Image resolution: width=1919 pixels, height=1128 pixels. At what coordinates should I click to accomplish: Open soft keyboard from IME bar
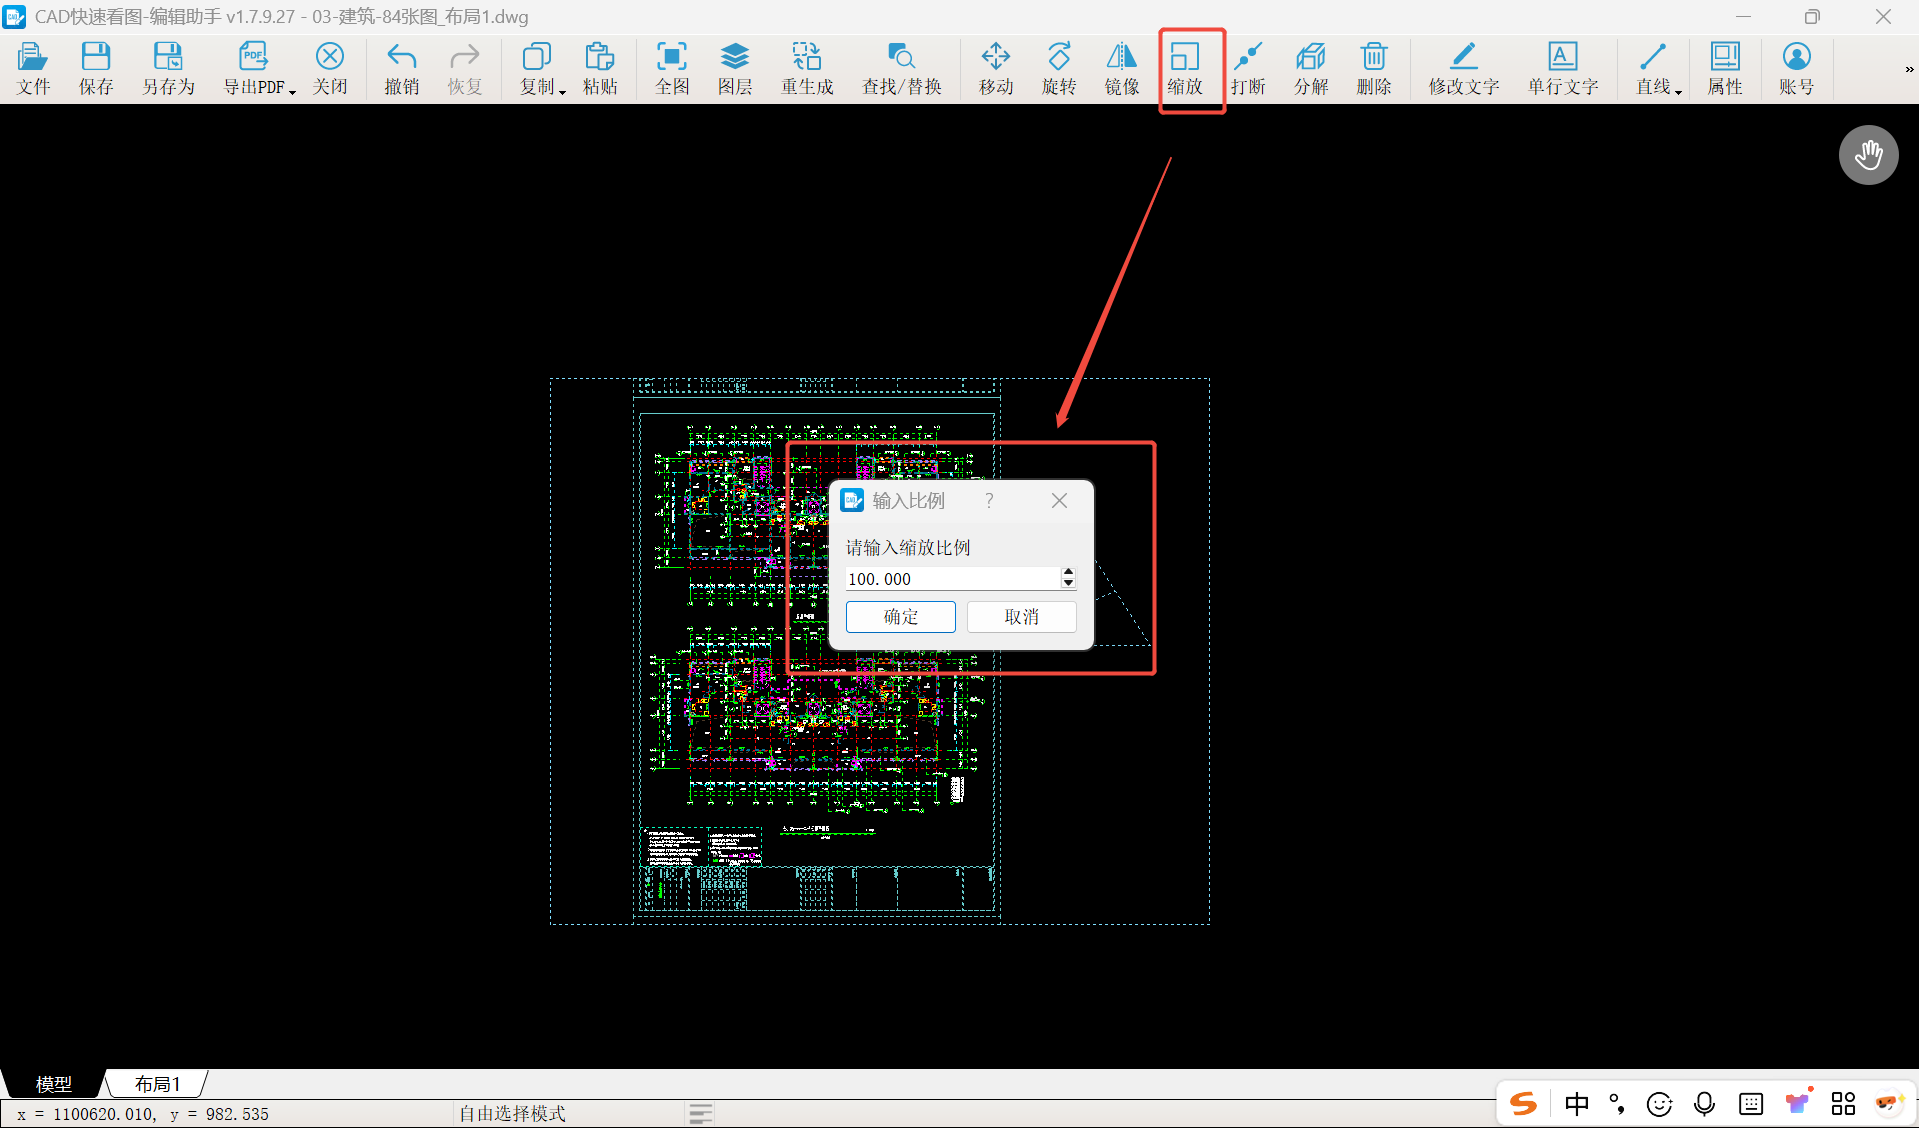click(x=1751, y=1104)
